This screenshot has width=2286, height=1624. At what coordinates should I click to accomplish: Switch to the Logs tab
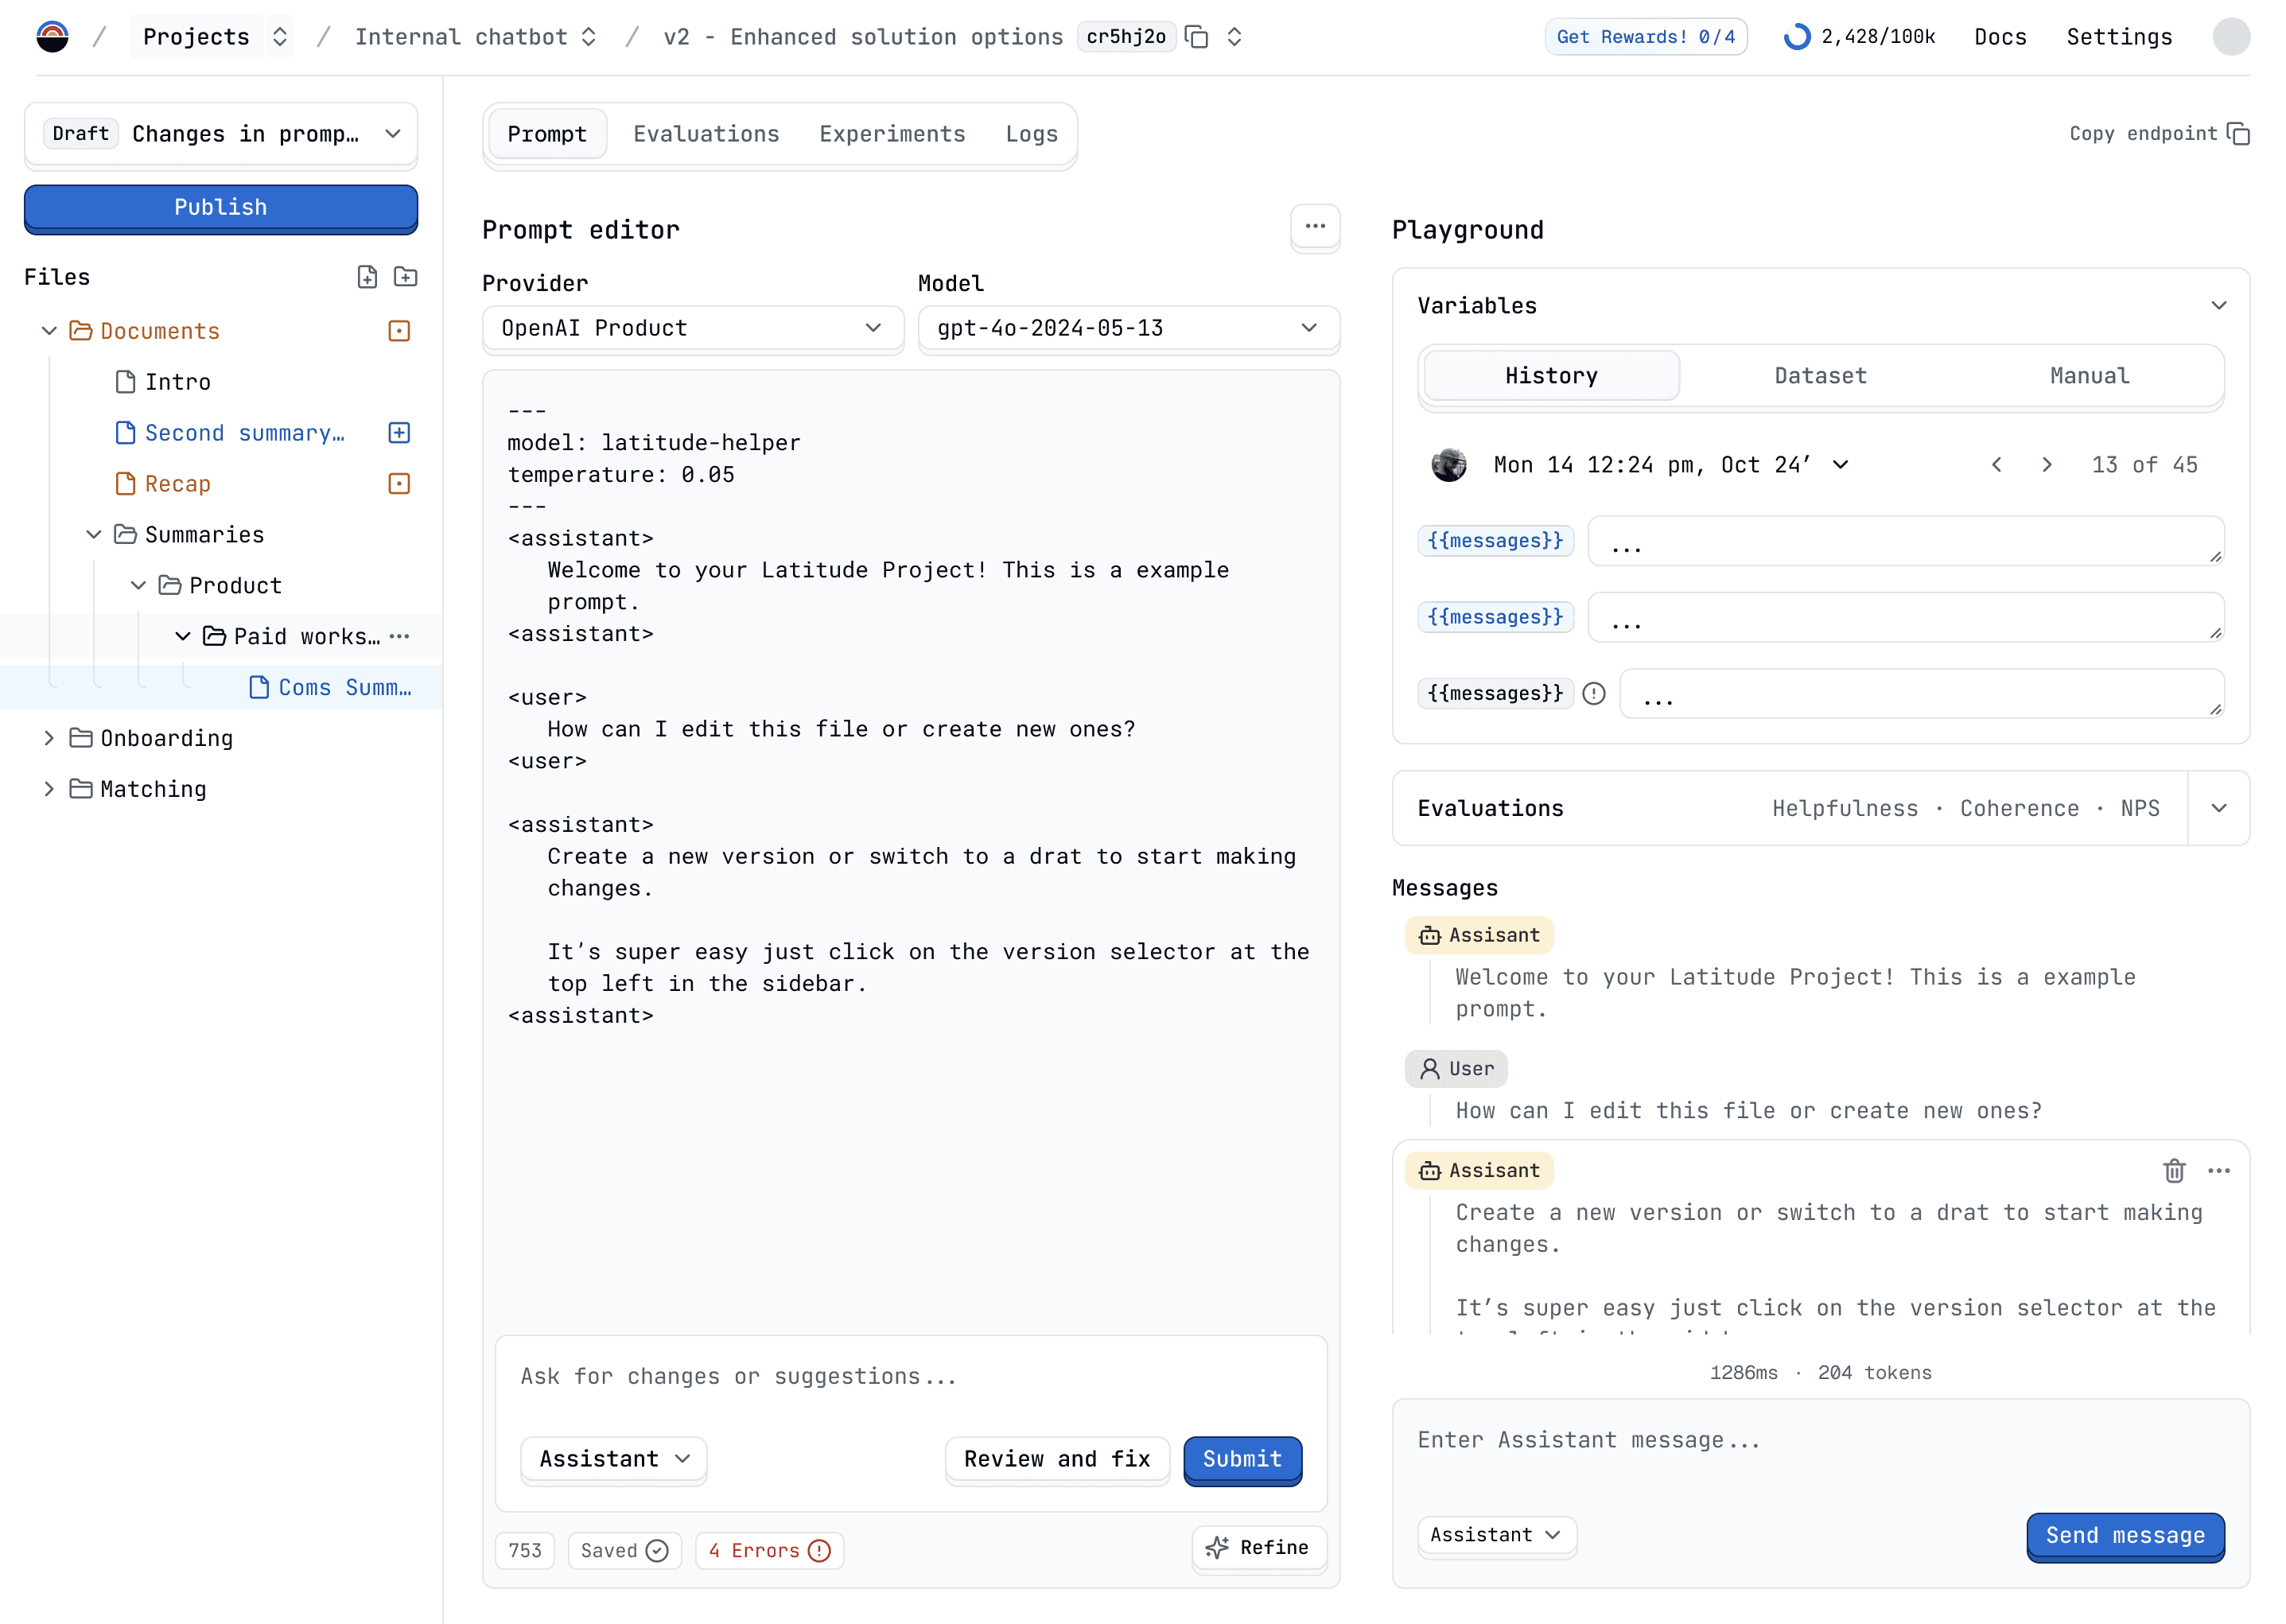(x=1031, y=134)
